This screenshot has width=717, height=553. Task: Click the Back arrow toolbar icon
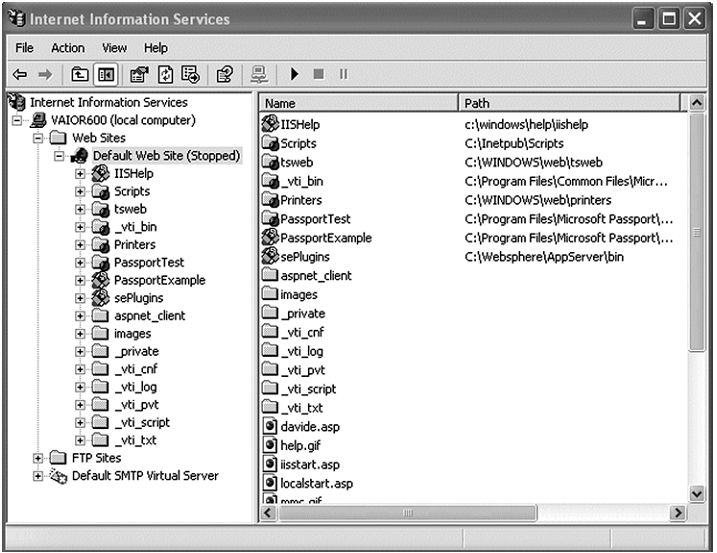[20, 74]
